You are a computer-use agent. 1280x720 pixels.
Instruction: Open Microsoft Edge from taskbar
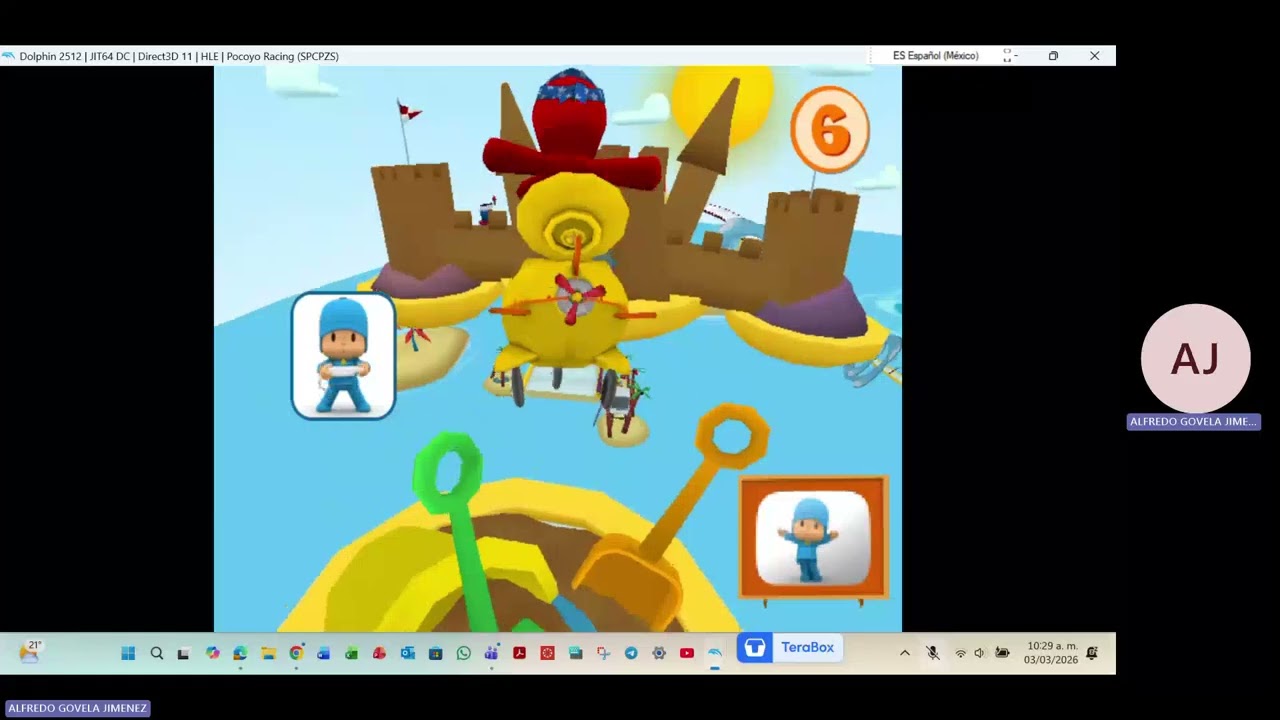tap(240, 653)
